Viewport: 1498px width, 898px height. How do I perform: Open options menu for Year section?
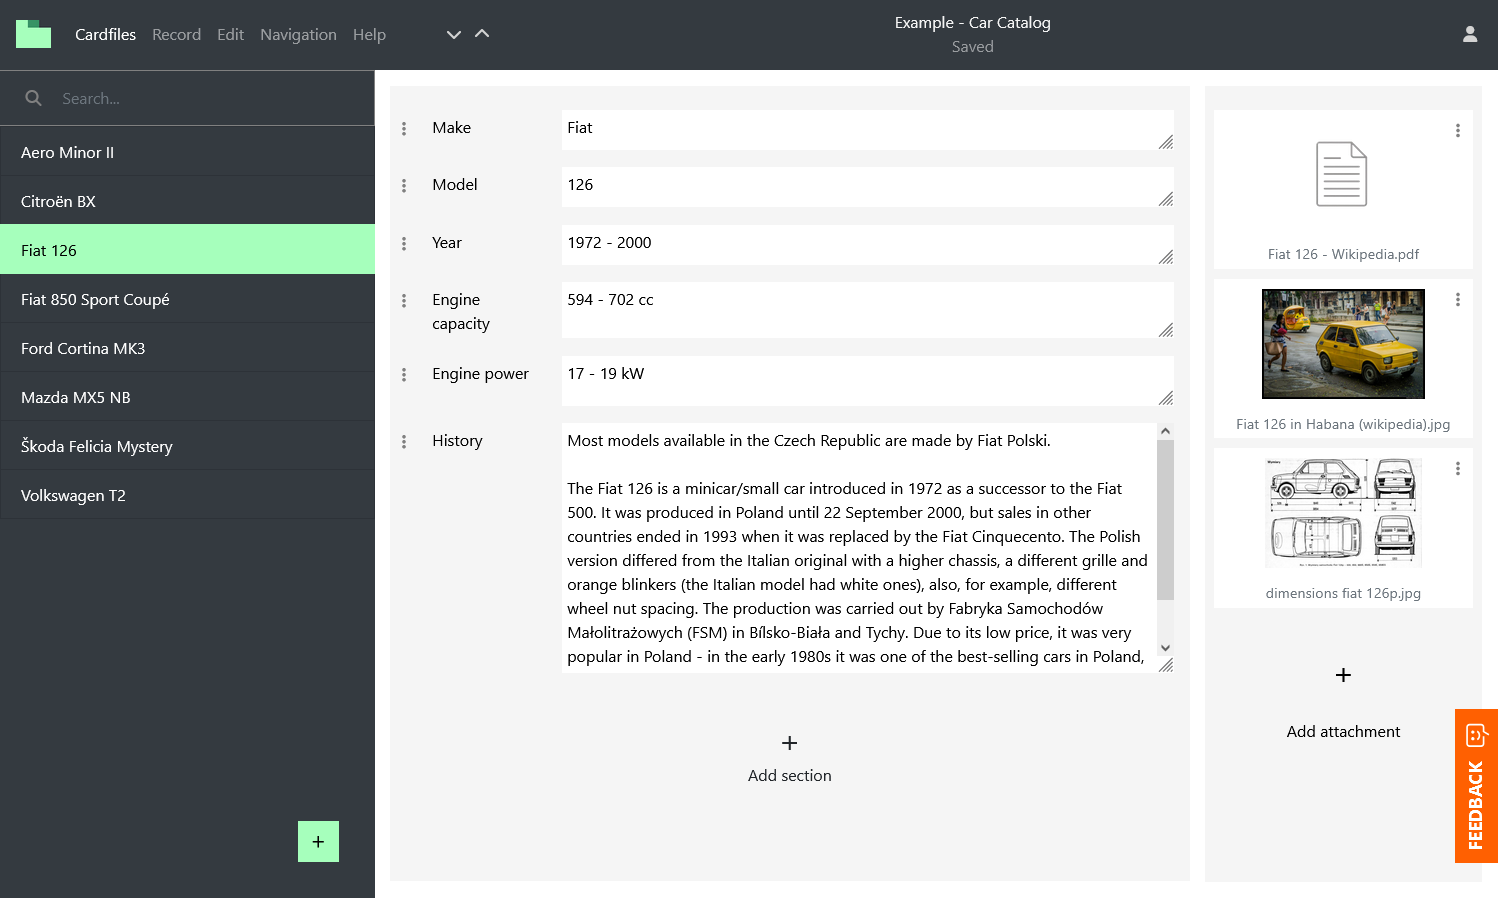[404, 244]
